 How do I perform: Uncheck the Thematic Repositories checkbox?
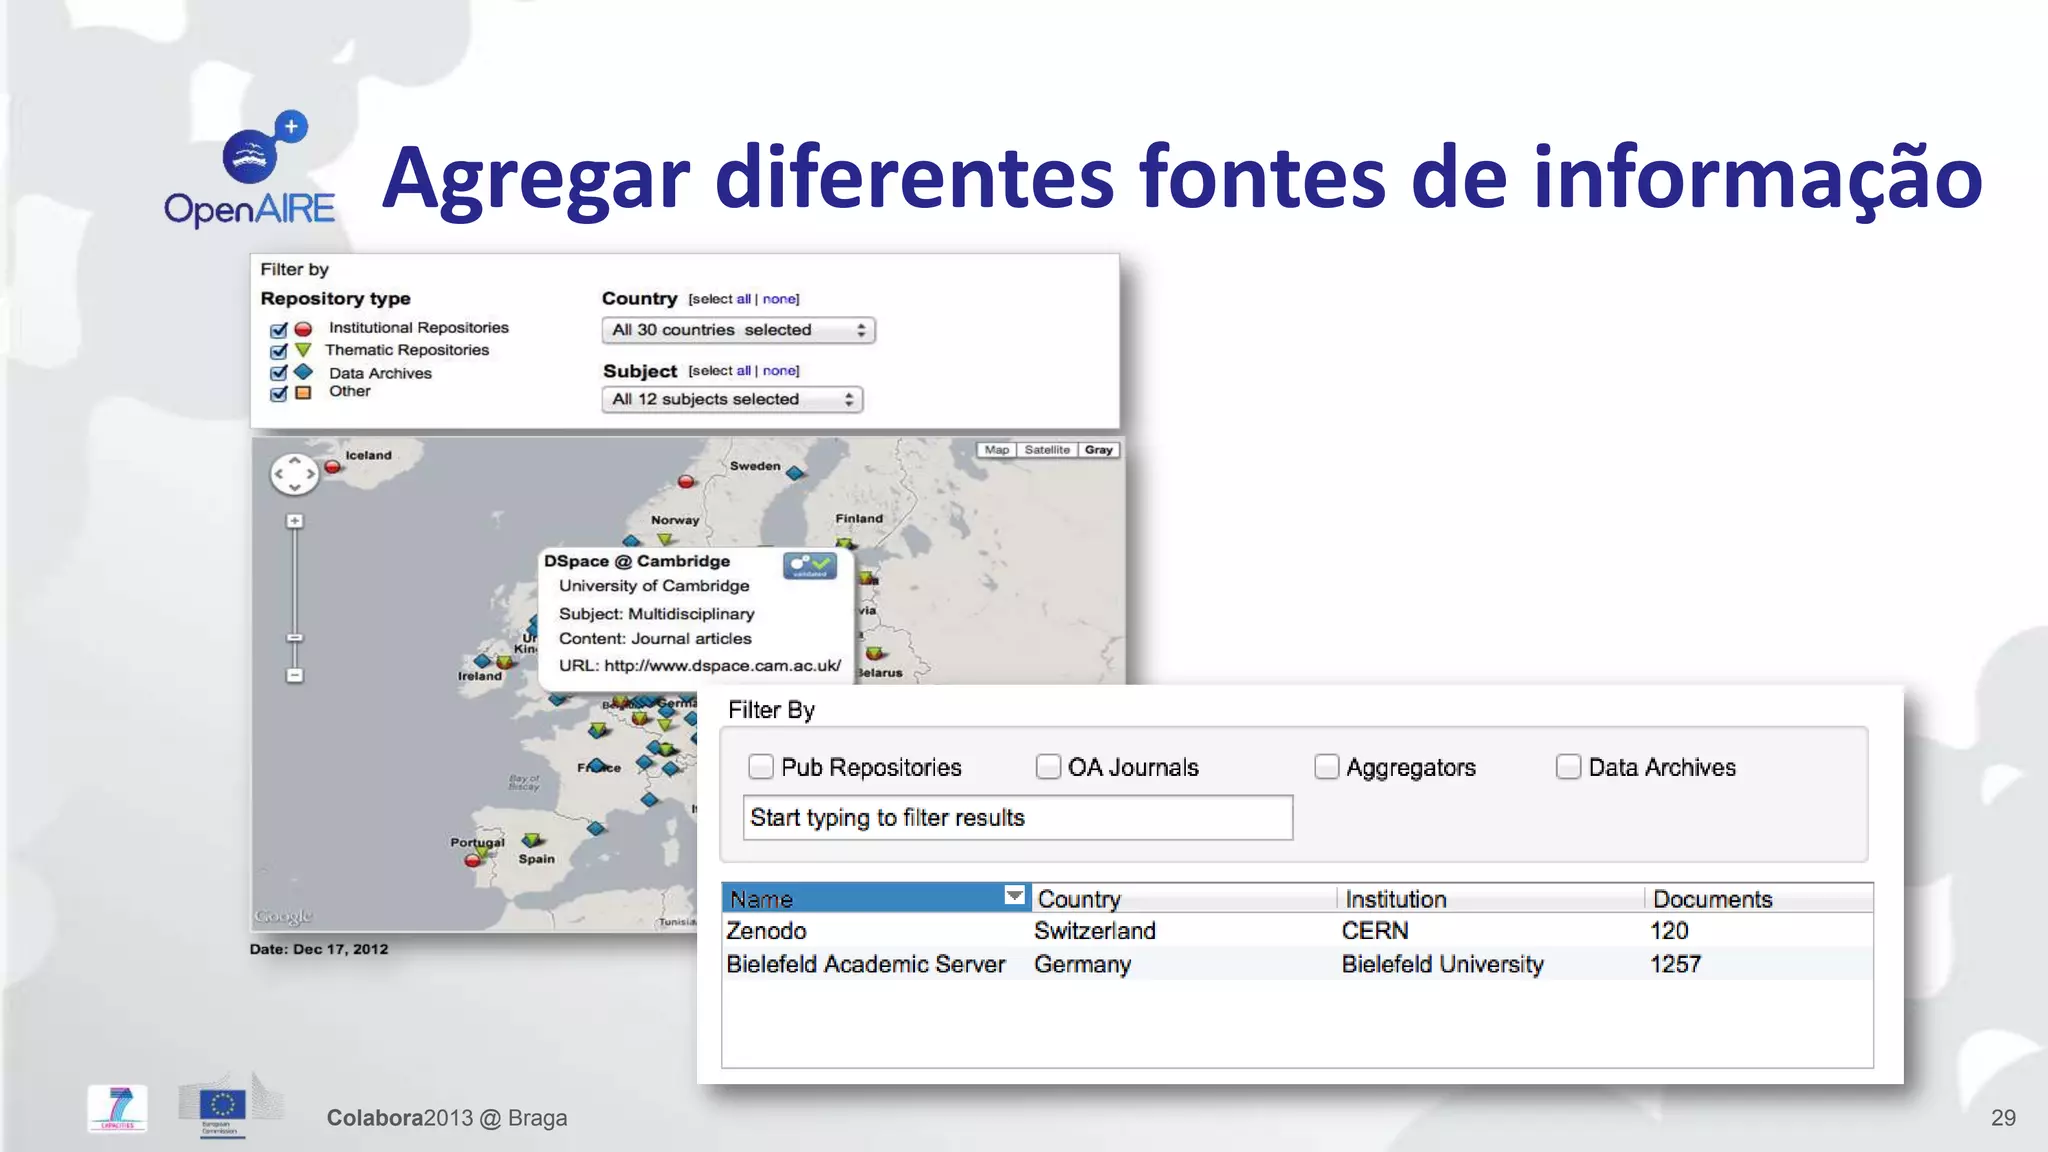(278, 351)
